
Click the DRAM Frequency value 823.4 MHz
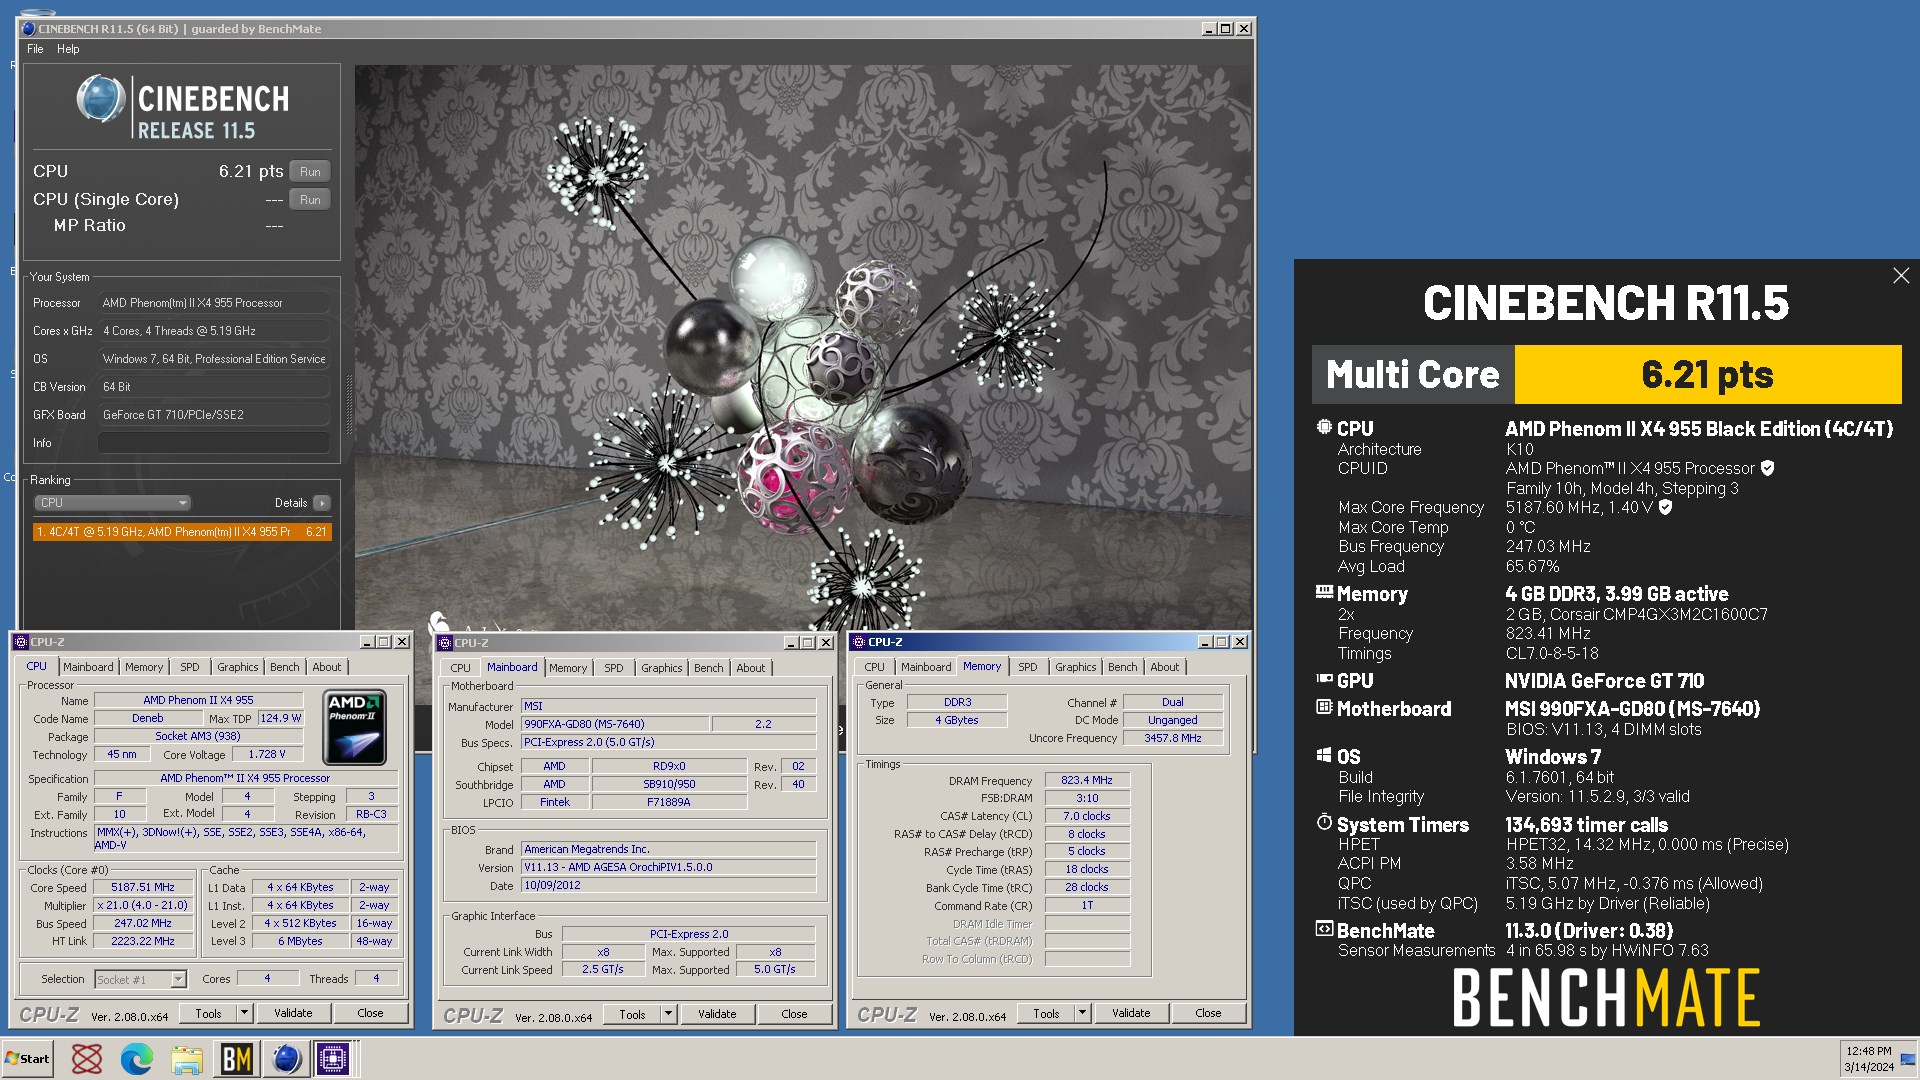pyautogui.click(x=1087, y=780)
